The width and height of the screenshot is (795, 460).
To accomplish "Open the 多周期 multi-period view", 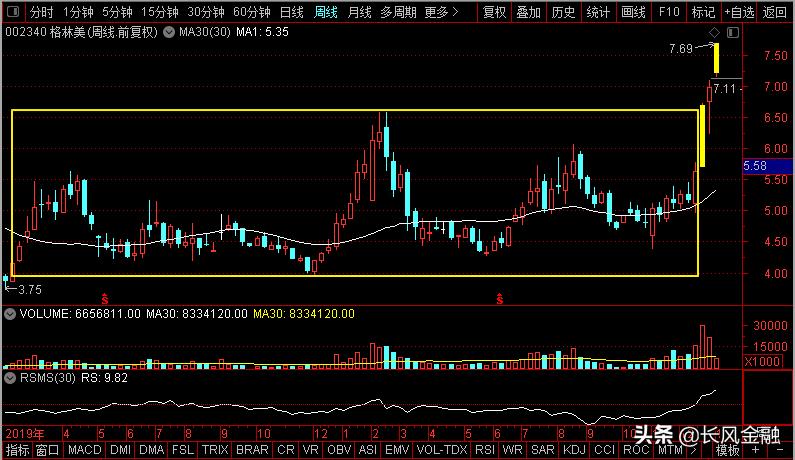I will coord(399,12).
